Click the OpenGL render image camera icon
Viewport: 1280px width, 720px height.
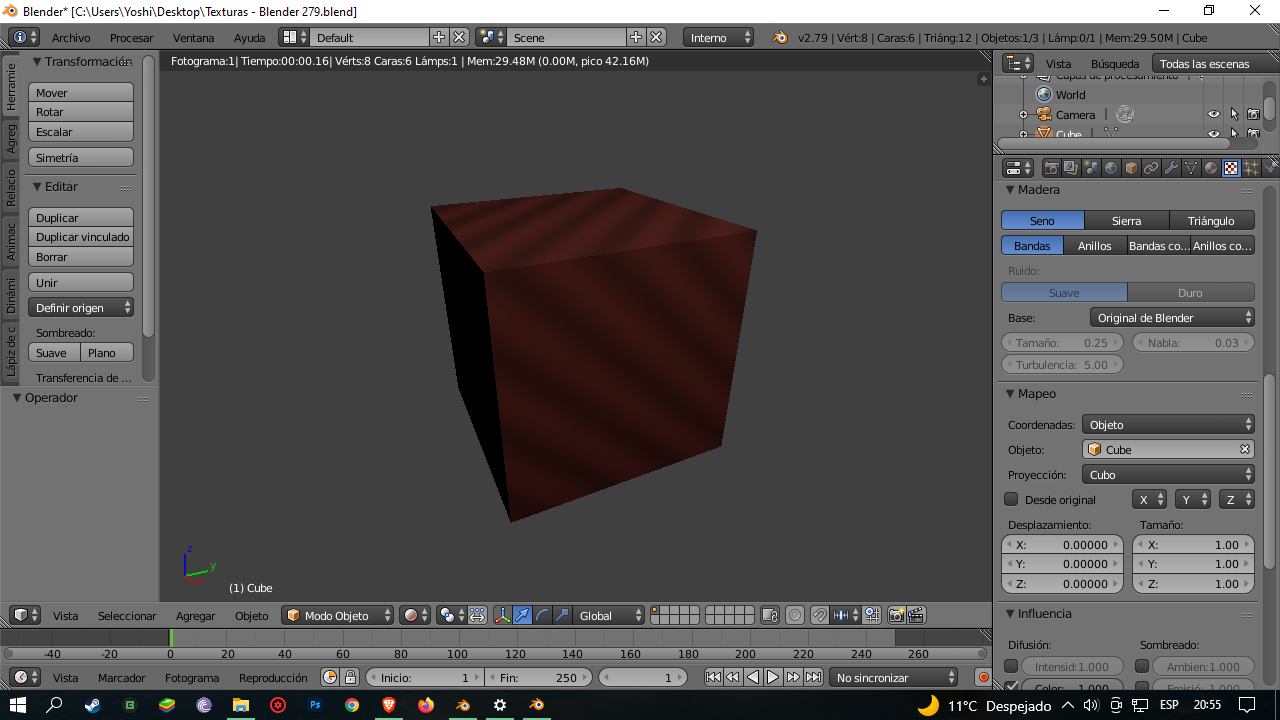897,616
